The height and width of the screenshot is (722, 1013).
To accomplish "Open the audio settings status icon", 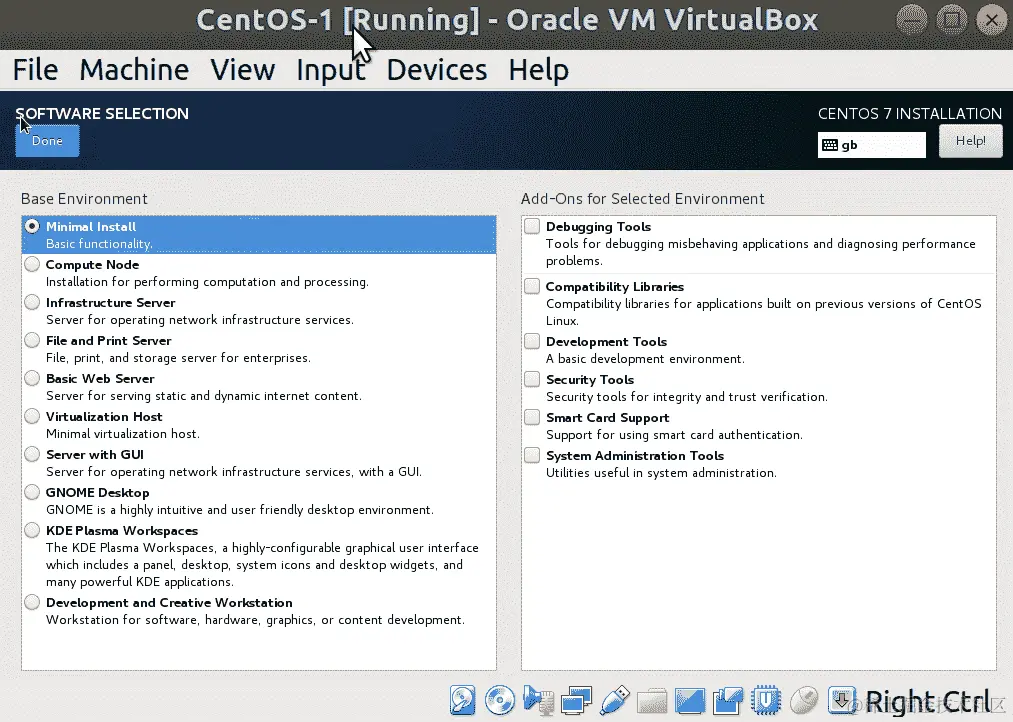I will 538,700.
